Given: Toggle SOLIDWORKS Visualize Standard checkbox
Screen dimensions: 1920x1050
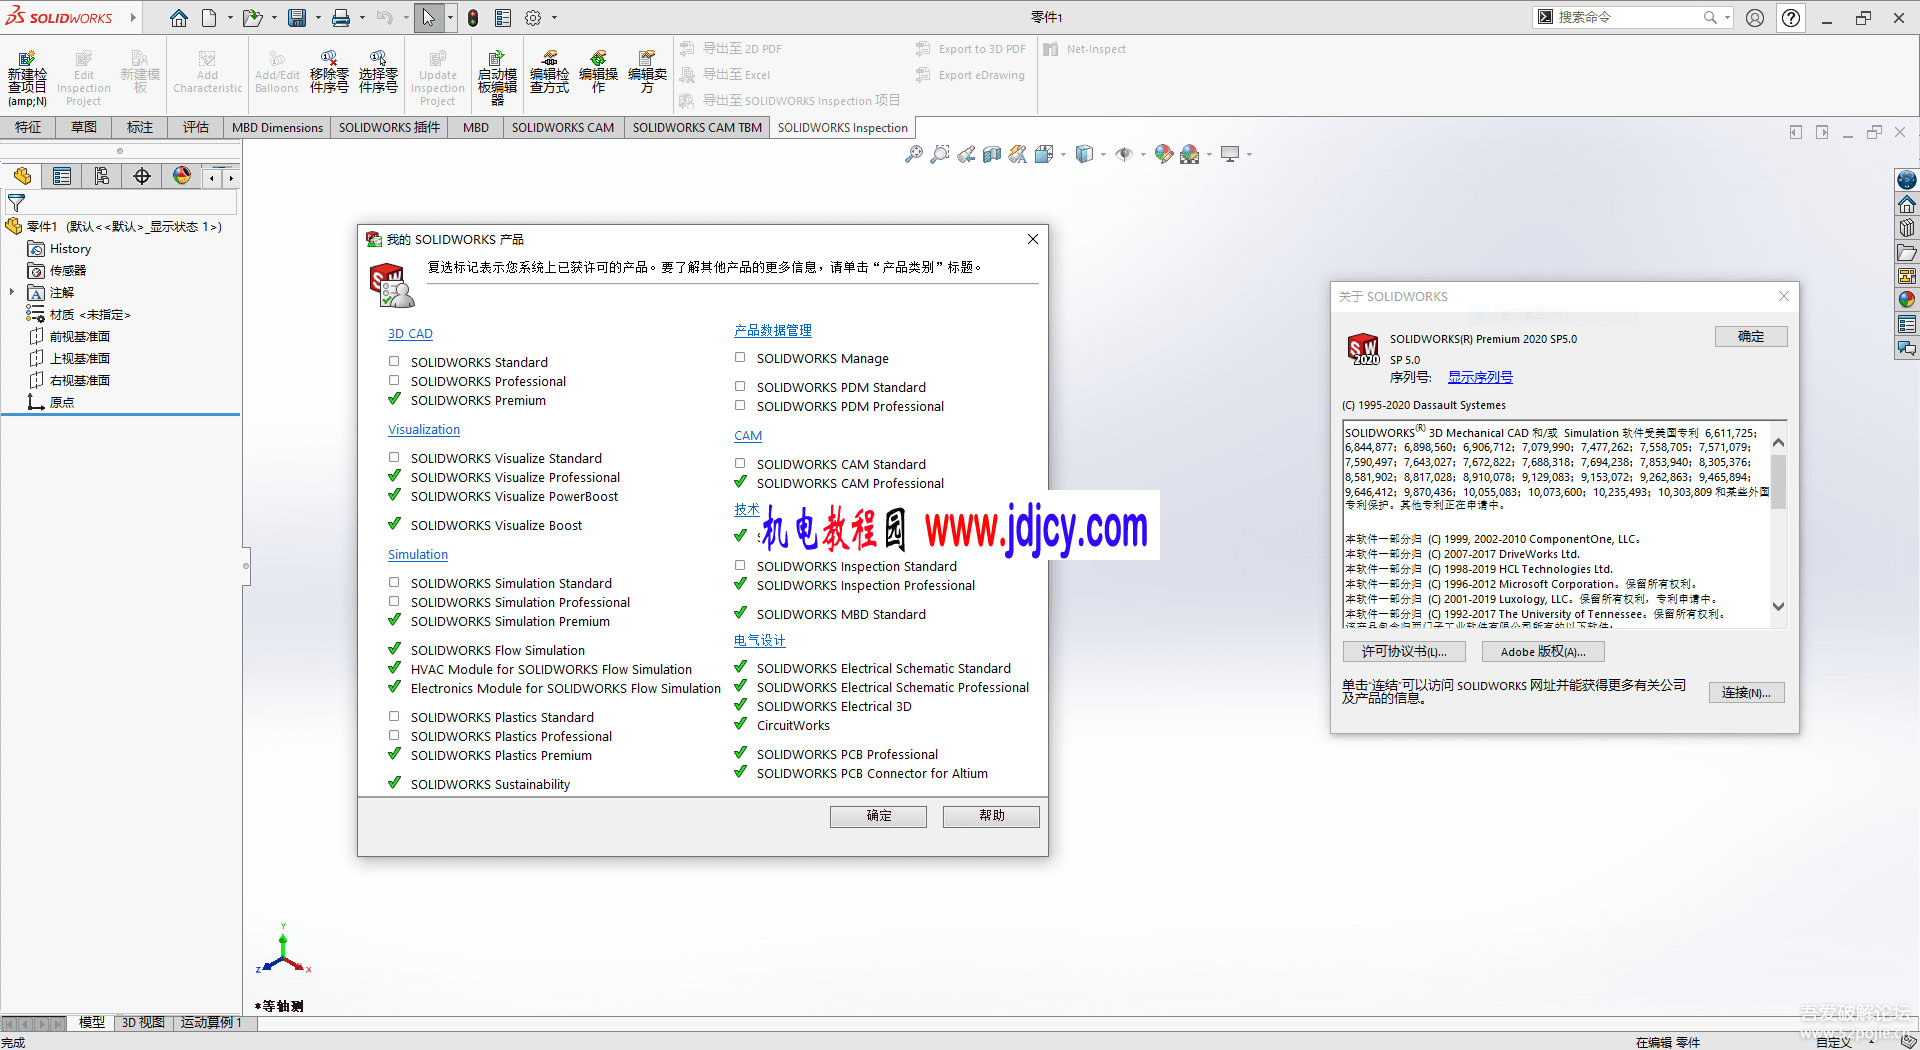Looking at the screenshot, I should tap(394, 458).
